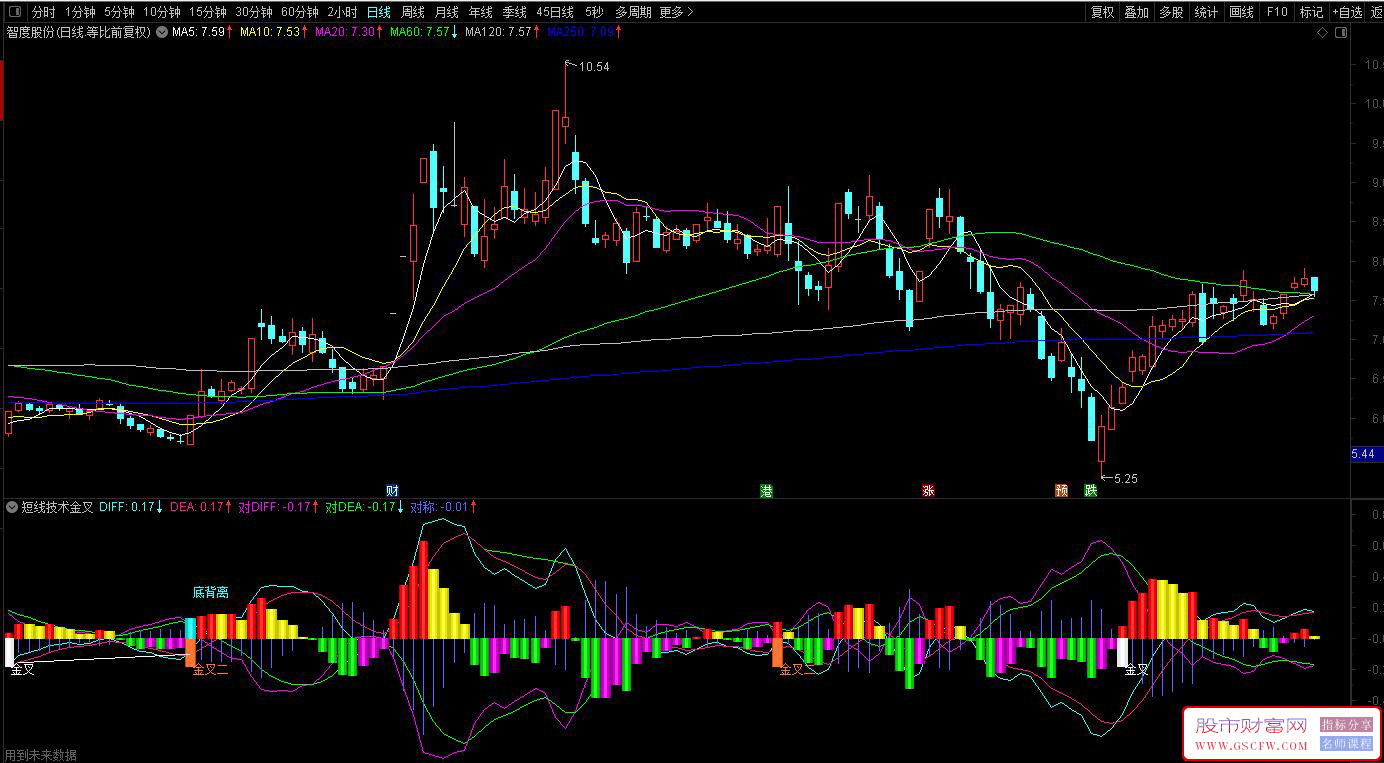Click the 财 event marker icon
The height and width of the screenshot is (763, 1384).
pos(392,490)
